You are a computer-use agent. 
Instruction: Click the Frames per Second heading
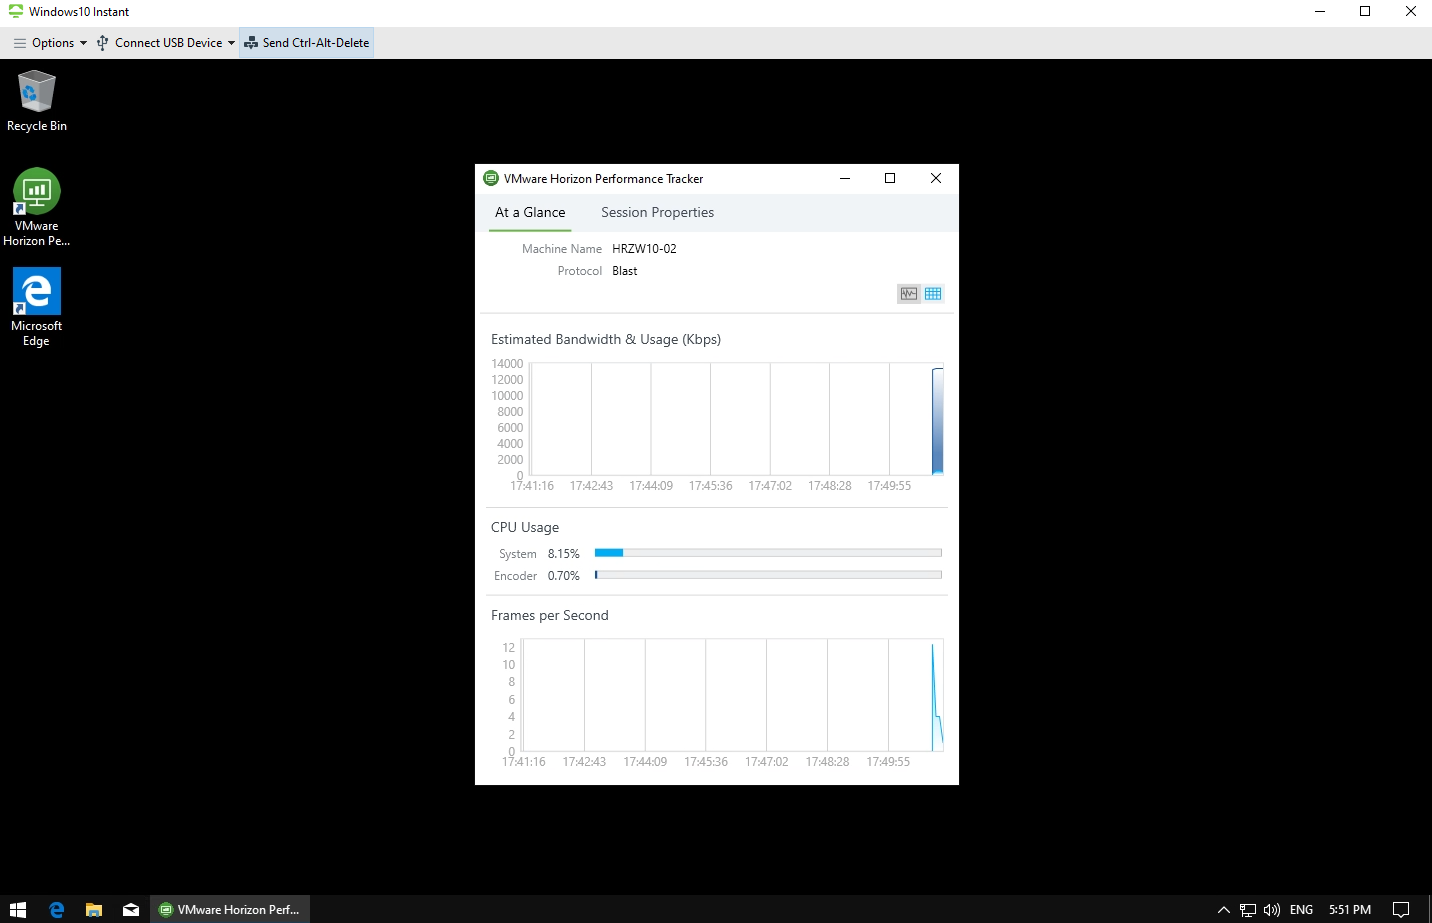[550, 616]
